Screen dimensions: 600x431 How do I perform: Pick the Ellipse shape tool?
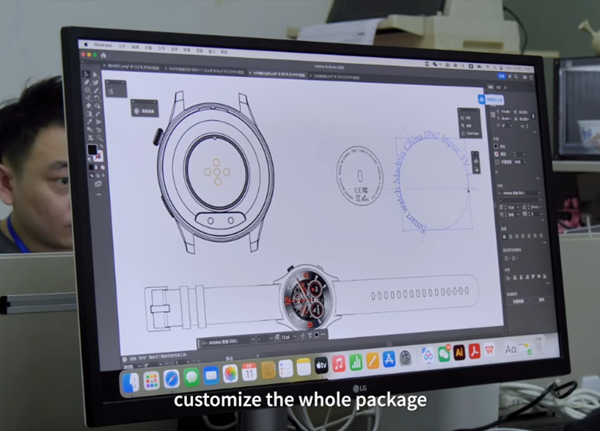coord(87,90)
